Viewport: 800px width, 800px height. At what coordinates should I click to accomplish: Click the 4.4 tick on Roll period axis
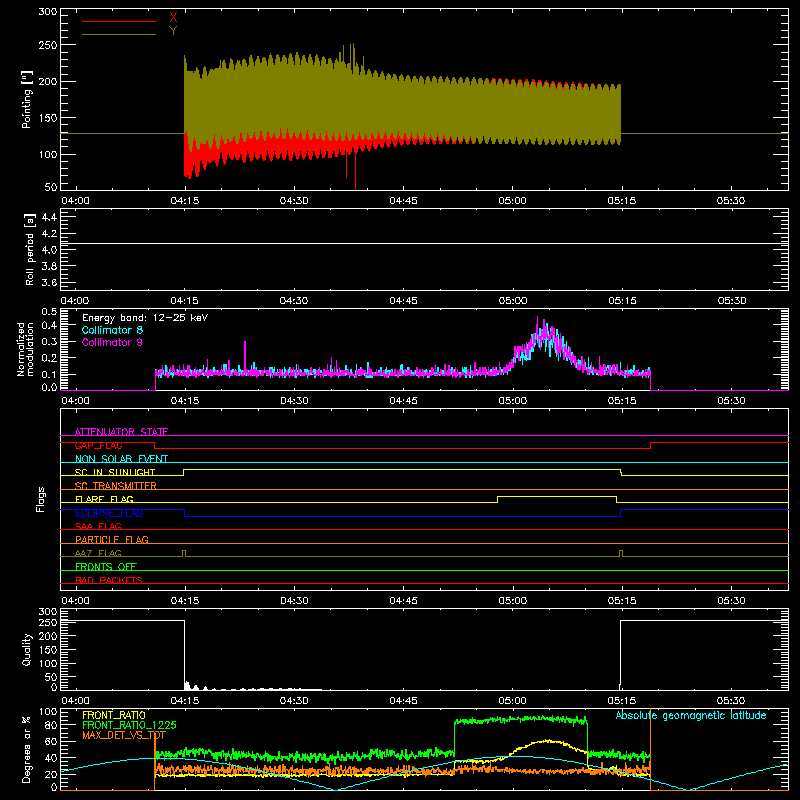click(x=49, y=217)
